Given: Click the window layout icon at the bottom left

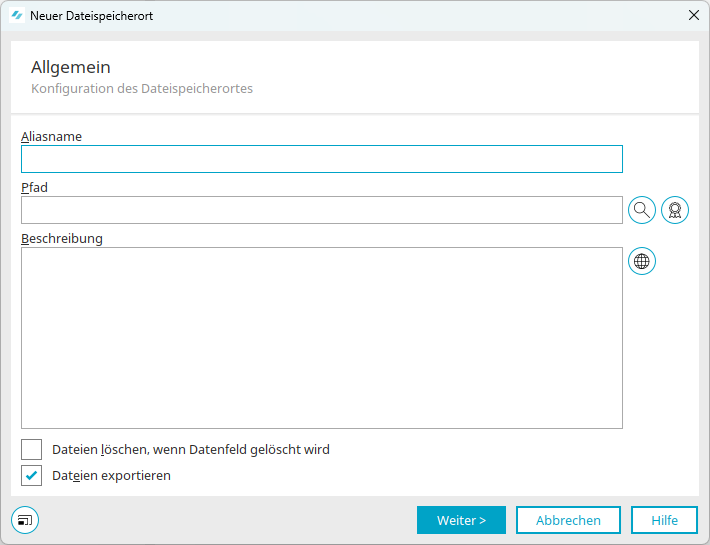Looking at the screenshot, I should coord(25,520).
